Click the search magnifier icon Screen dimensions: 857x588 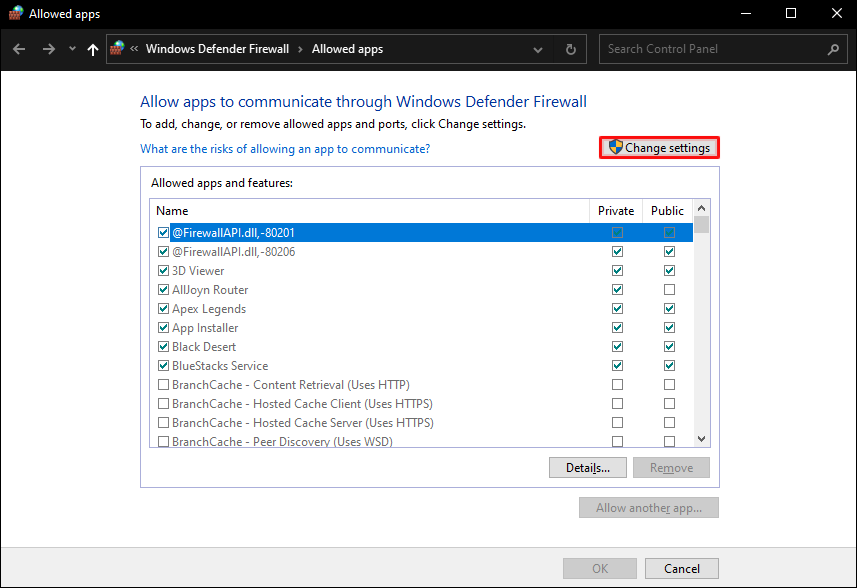point(834,49)
